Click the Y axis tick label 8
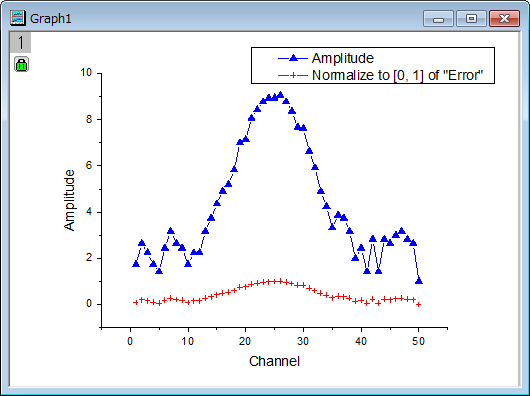Image resolution: width=530 pixels, height=396 pixels. click(90, 119)
